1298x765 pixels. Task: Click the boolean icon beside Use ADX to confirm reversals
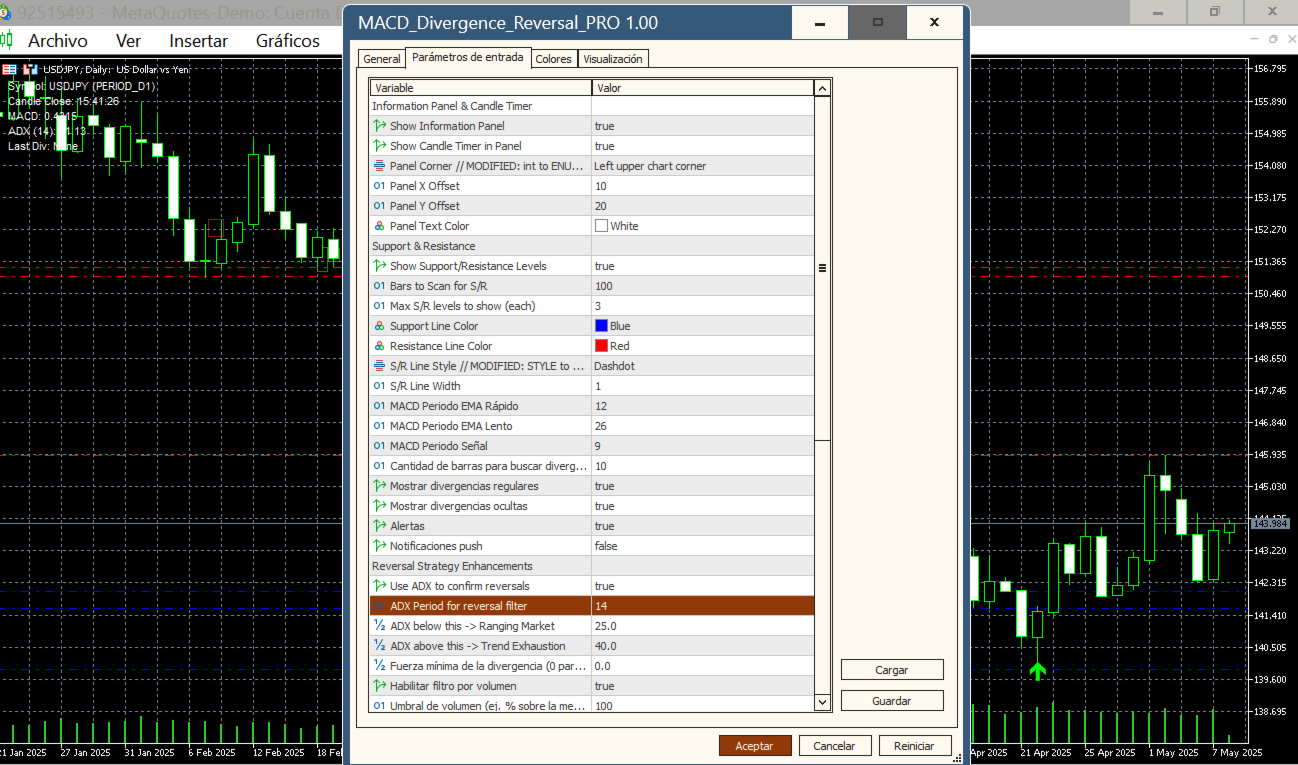[379, 586]
